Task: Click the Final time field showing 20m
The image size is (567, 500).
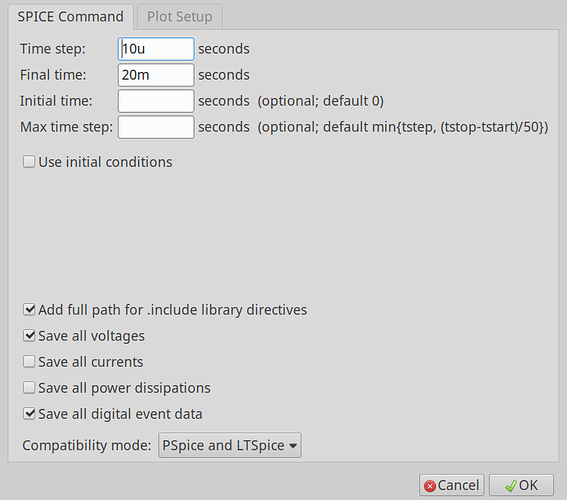Action: (x=156, y=75)
